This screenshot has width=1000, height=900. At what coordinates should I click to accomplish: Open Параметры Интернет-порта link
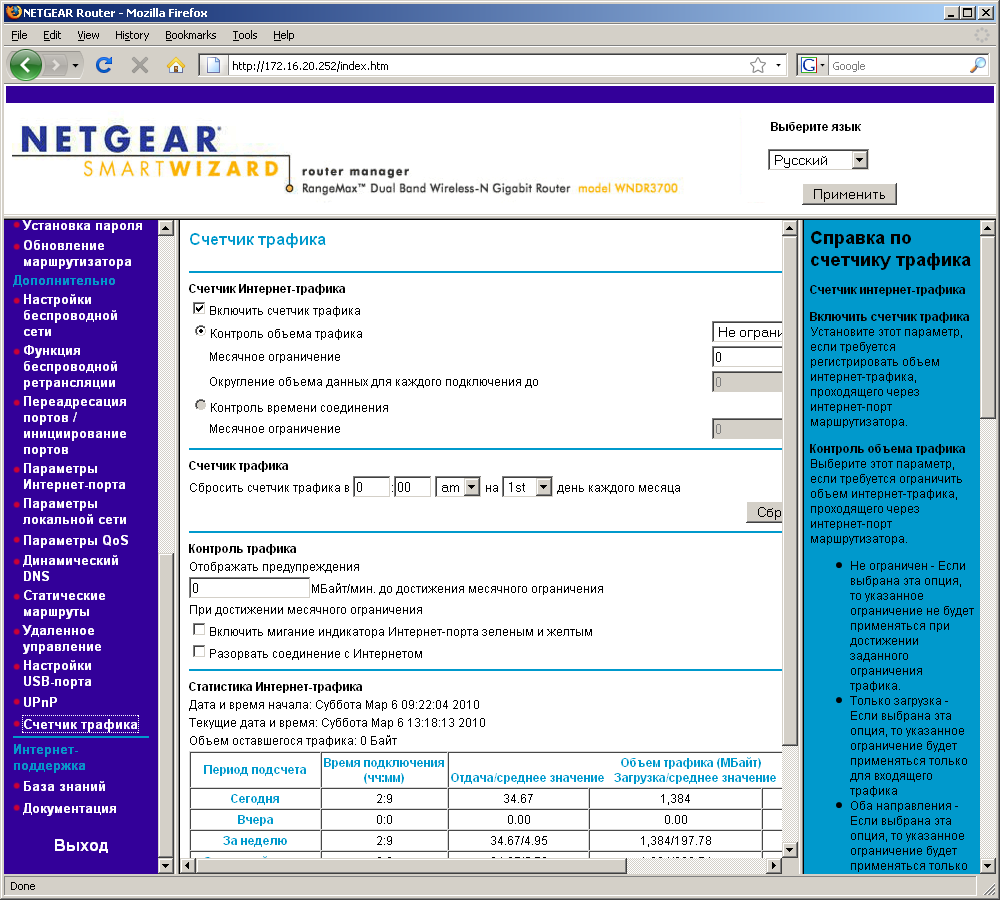pos(74,476)
